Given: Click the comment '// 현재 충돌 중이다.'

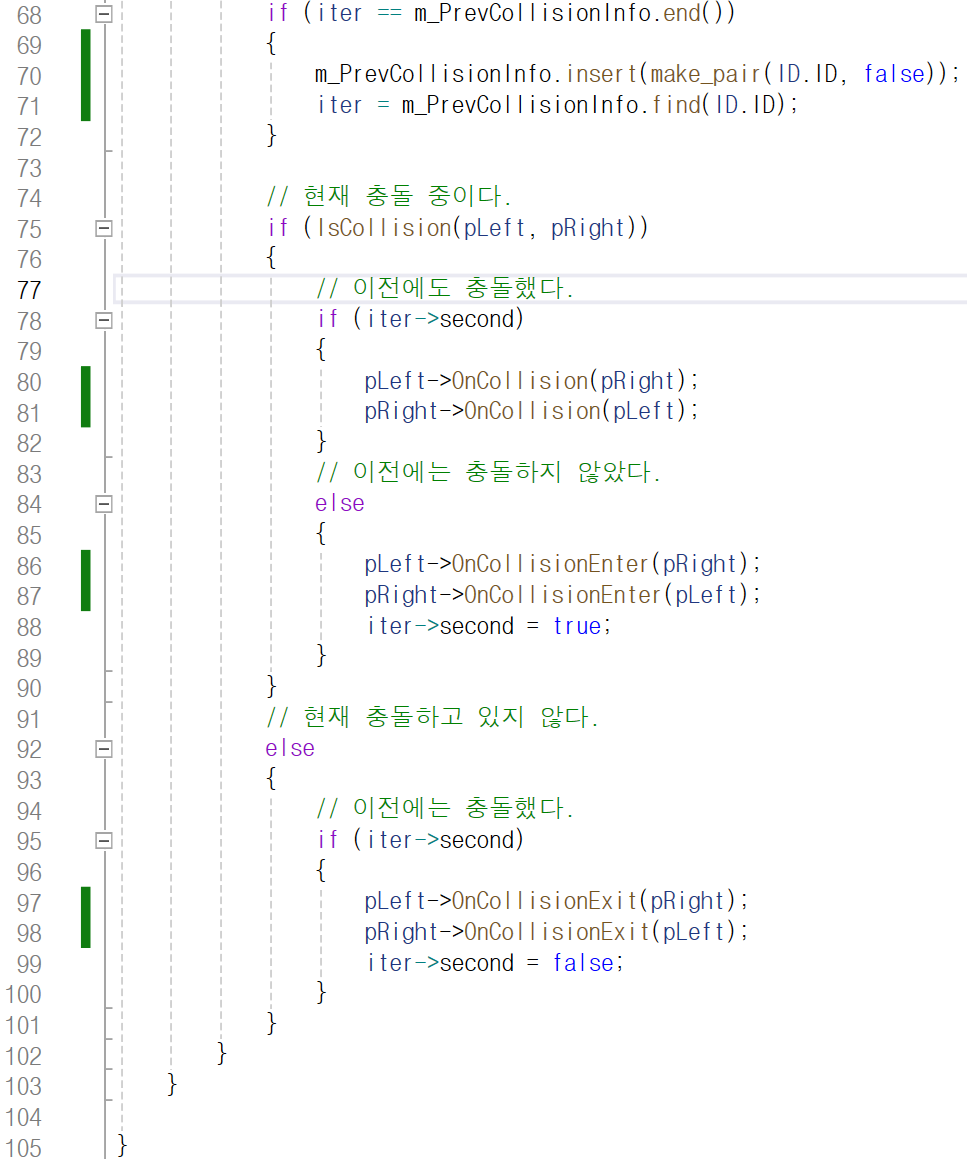Looking at the screenshot, I should (389, 197).
